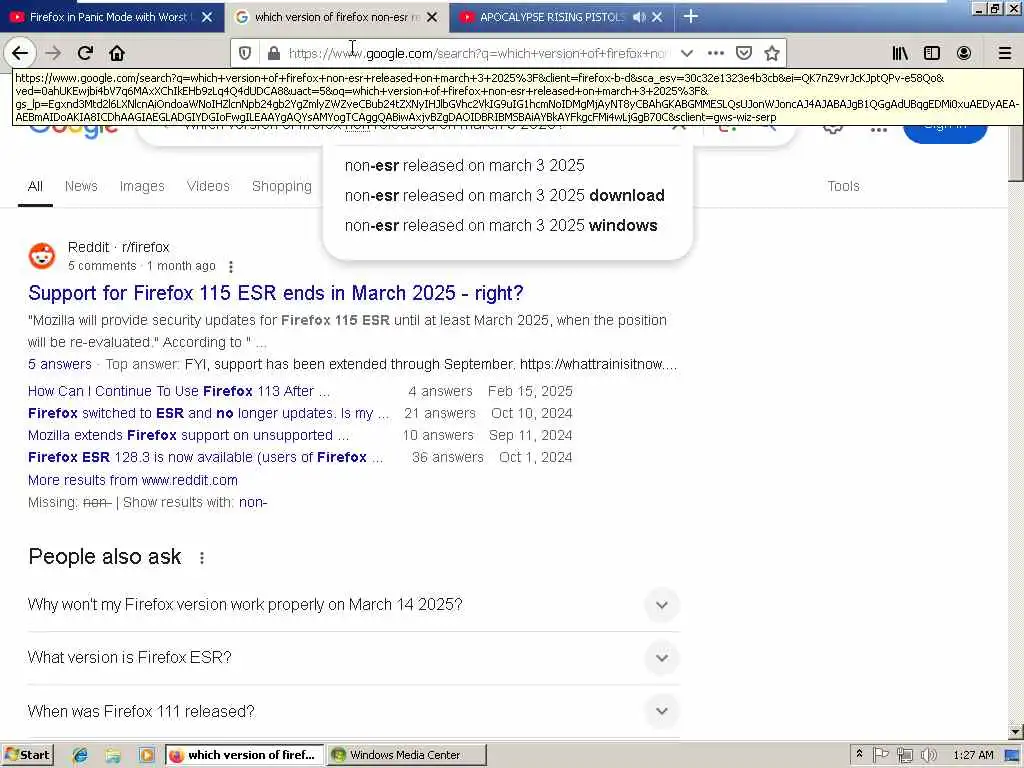This screenshot has height=768, width=1024.
Task: Click the Reddit favicon on first result
Action: click(x=42, y=256)
